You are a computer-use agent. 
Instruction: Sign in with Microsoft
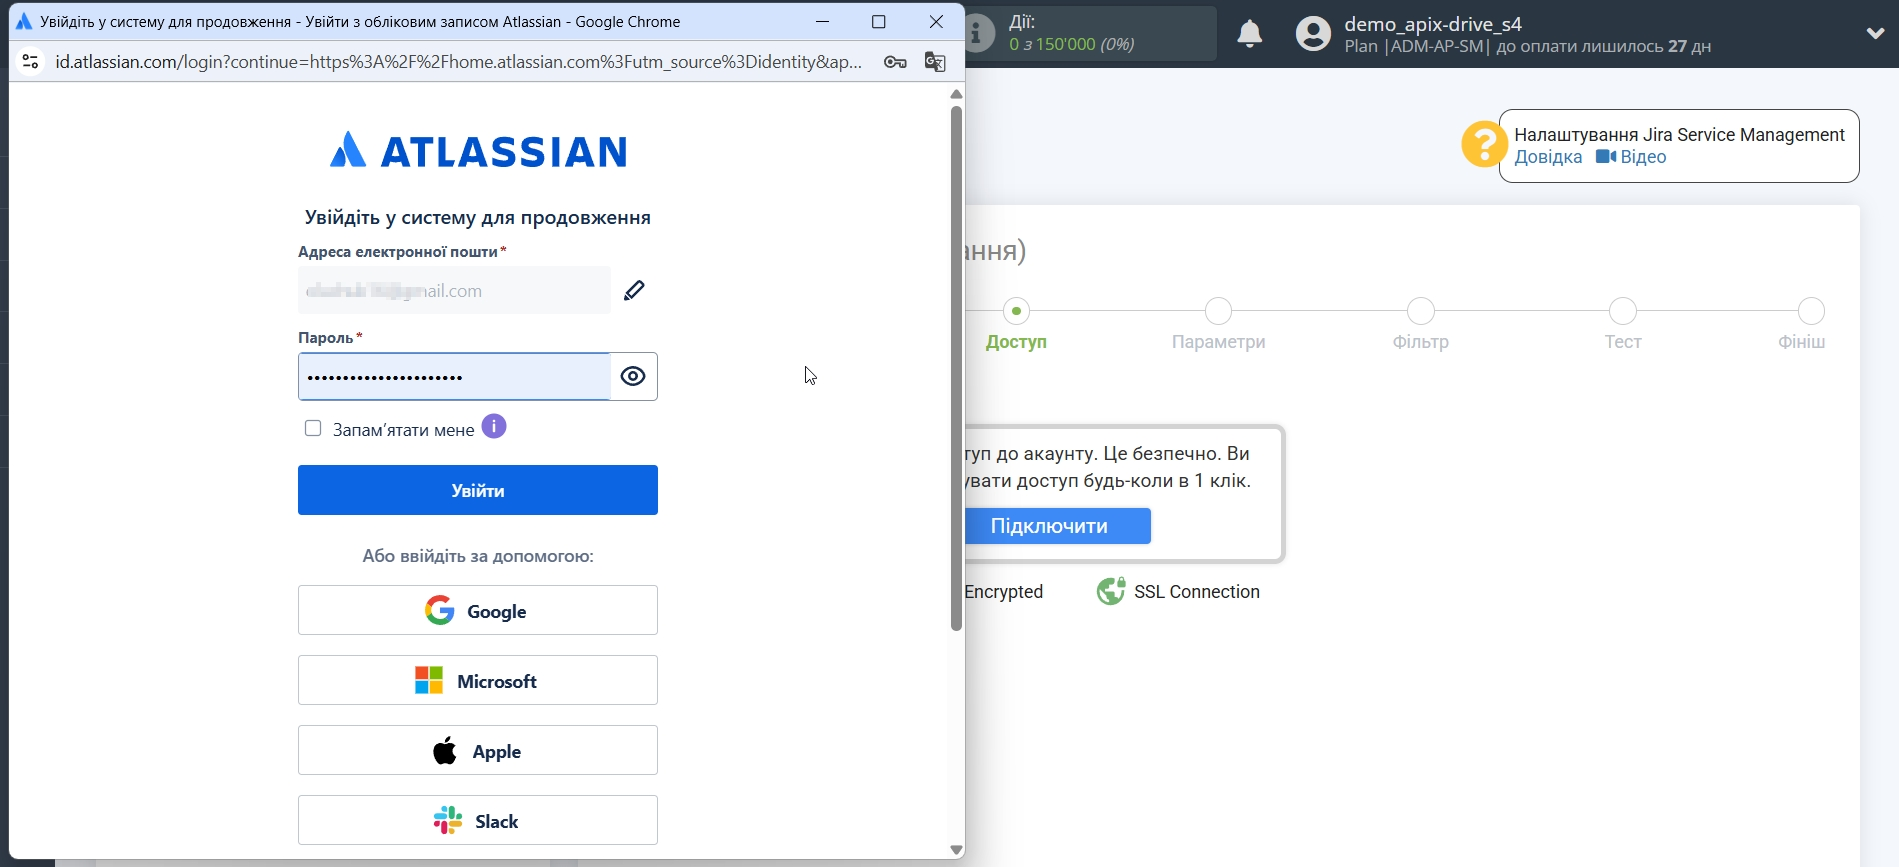(x=478, y=680)
